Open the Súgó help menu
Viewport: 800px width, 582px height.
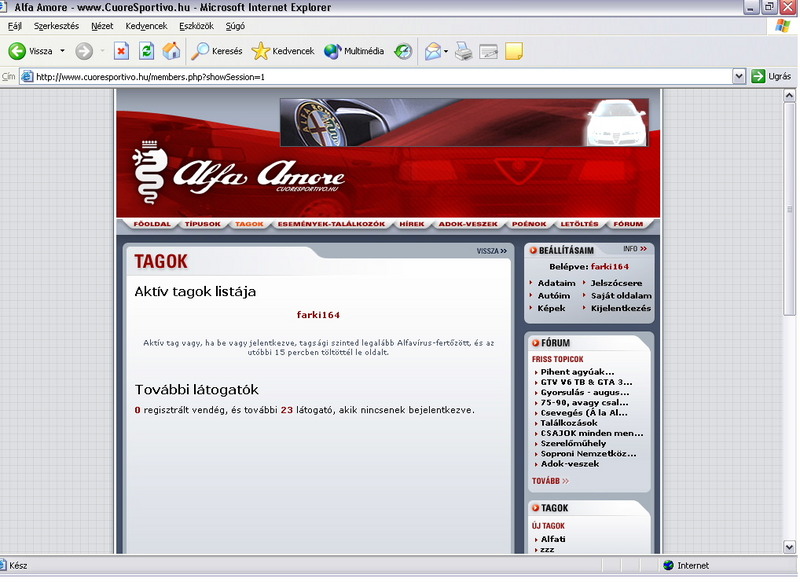click(235, 26)
